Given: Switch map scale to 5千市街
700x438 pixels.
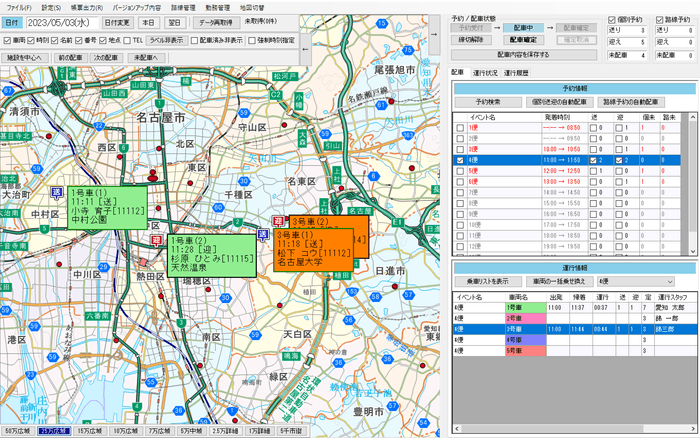Looking at the screenshot, I should point(289,430).
